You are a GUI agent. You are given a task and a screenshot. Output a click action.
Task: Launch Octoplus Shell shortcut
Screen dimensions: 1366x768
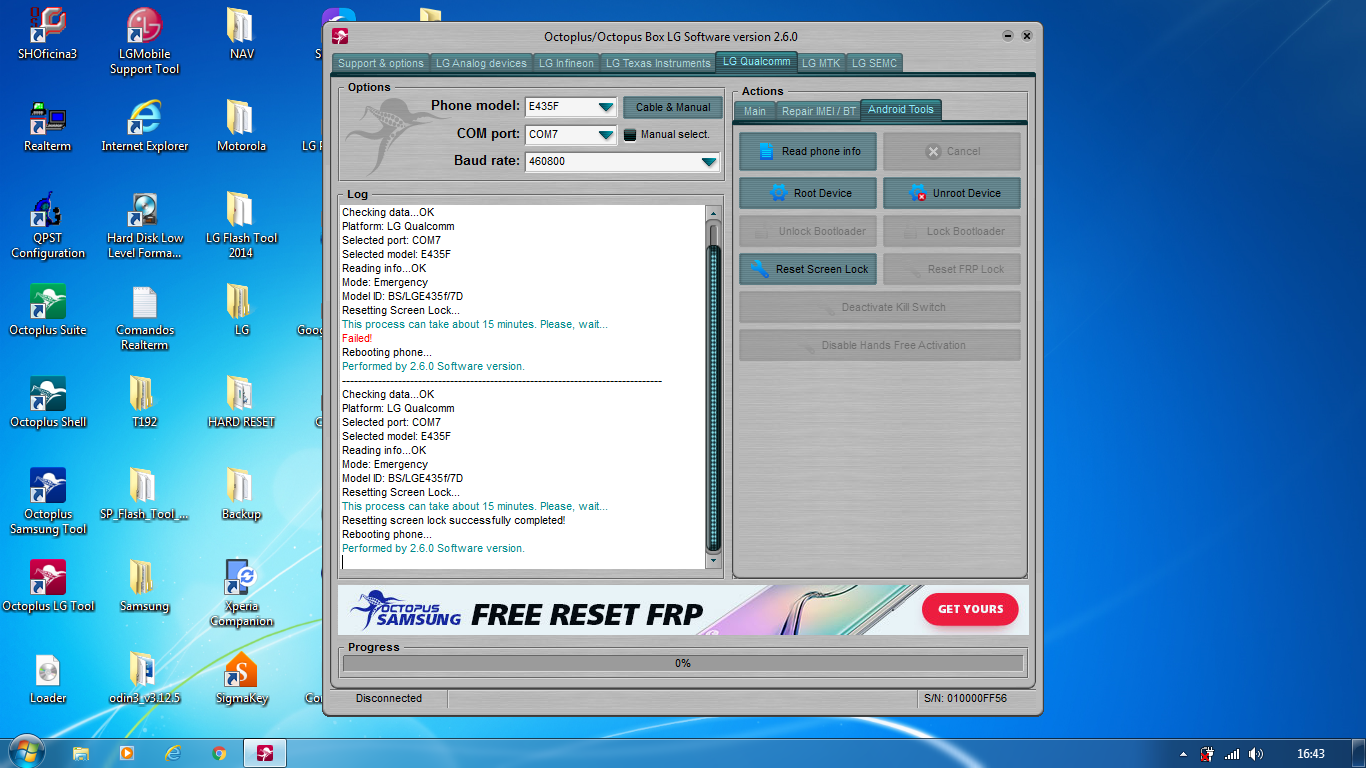(47, 401)
